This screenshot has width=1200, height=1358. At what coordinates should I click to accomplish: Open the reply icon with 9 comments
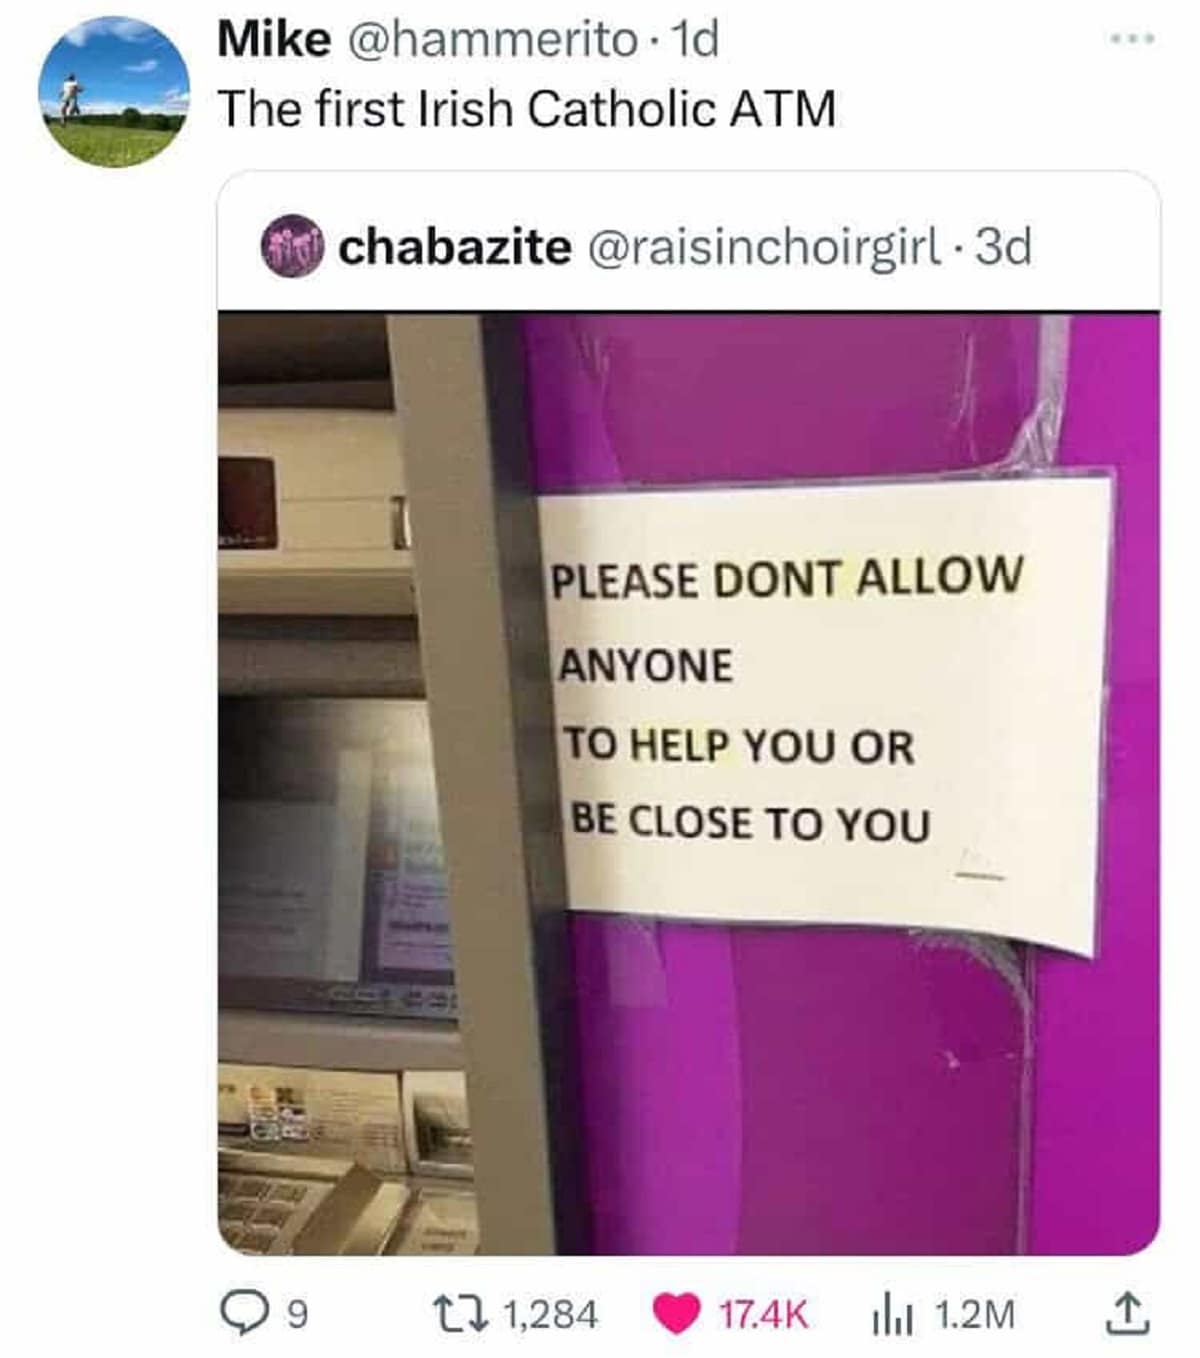(241, 1313)
